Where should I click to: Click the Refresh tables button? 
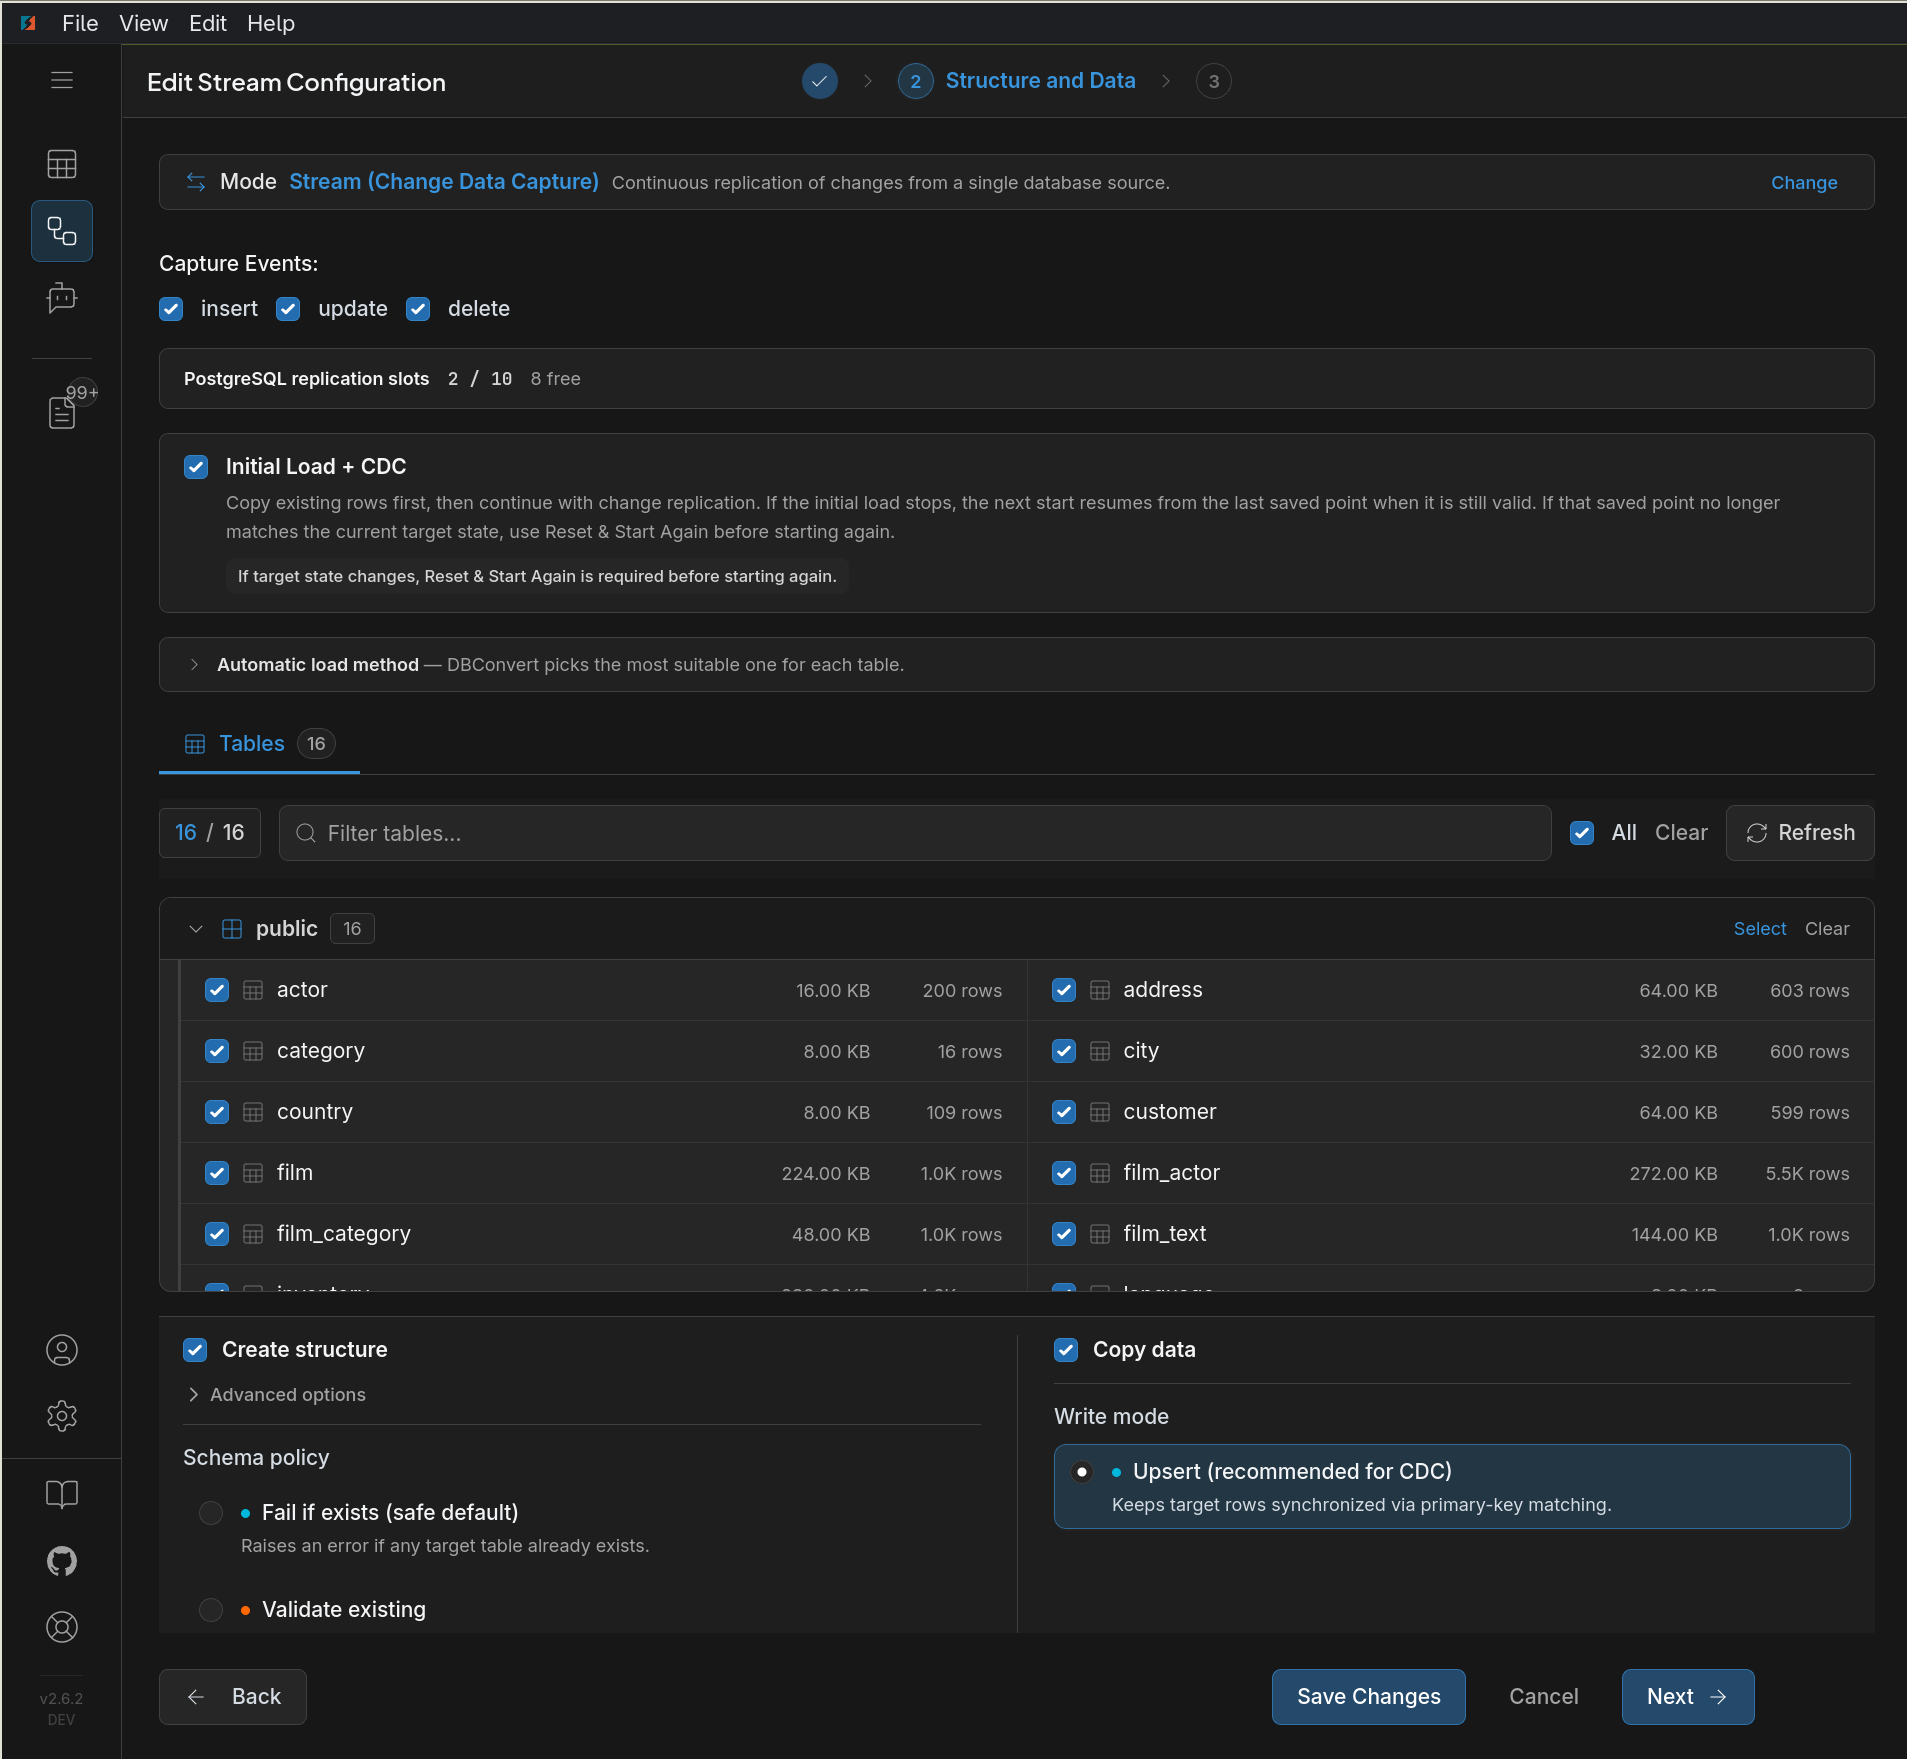point(1799,833)
